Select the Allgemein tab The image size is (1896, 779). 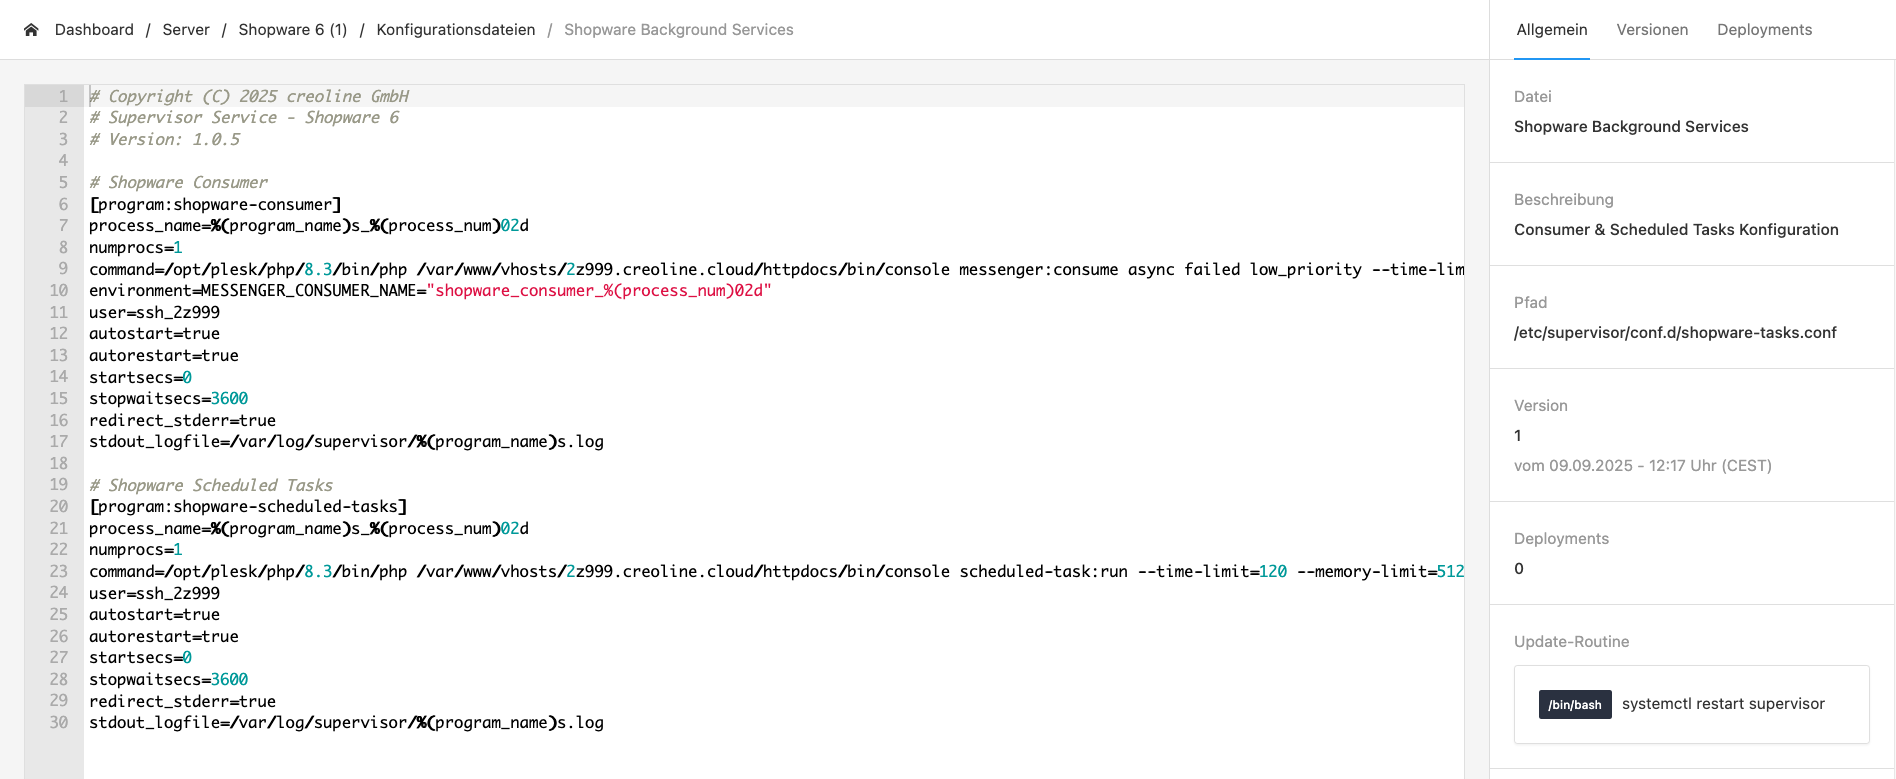tap(1552, 30)
